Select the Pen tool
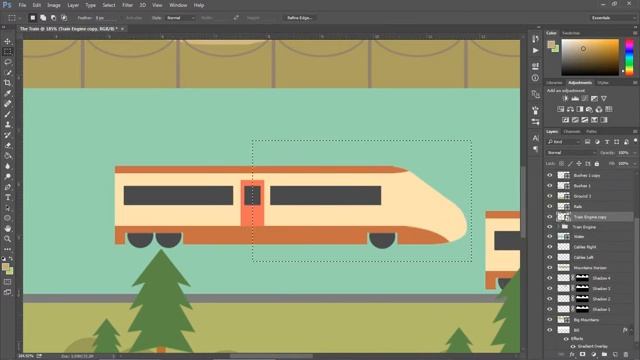The width and height of the screenshot is (640, 360). click(x=8, y=187)
